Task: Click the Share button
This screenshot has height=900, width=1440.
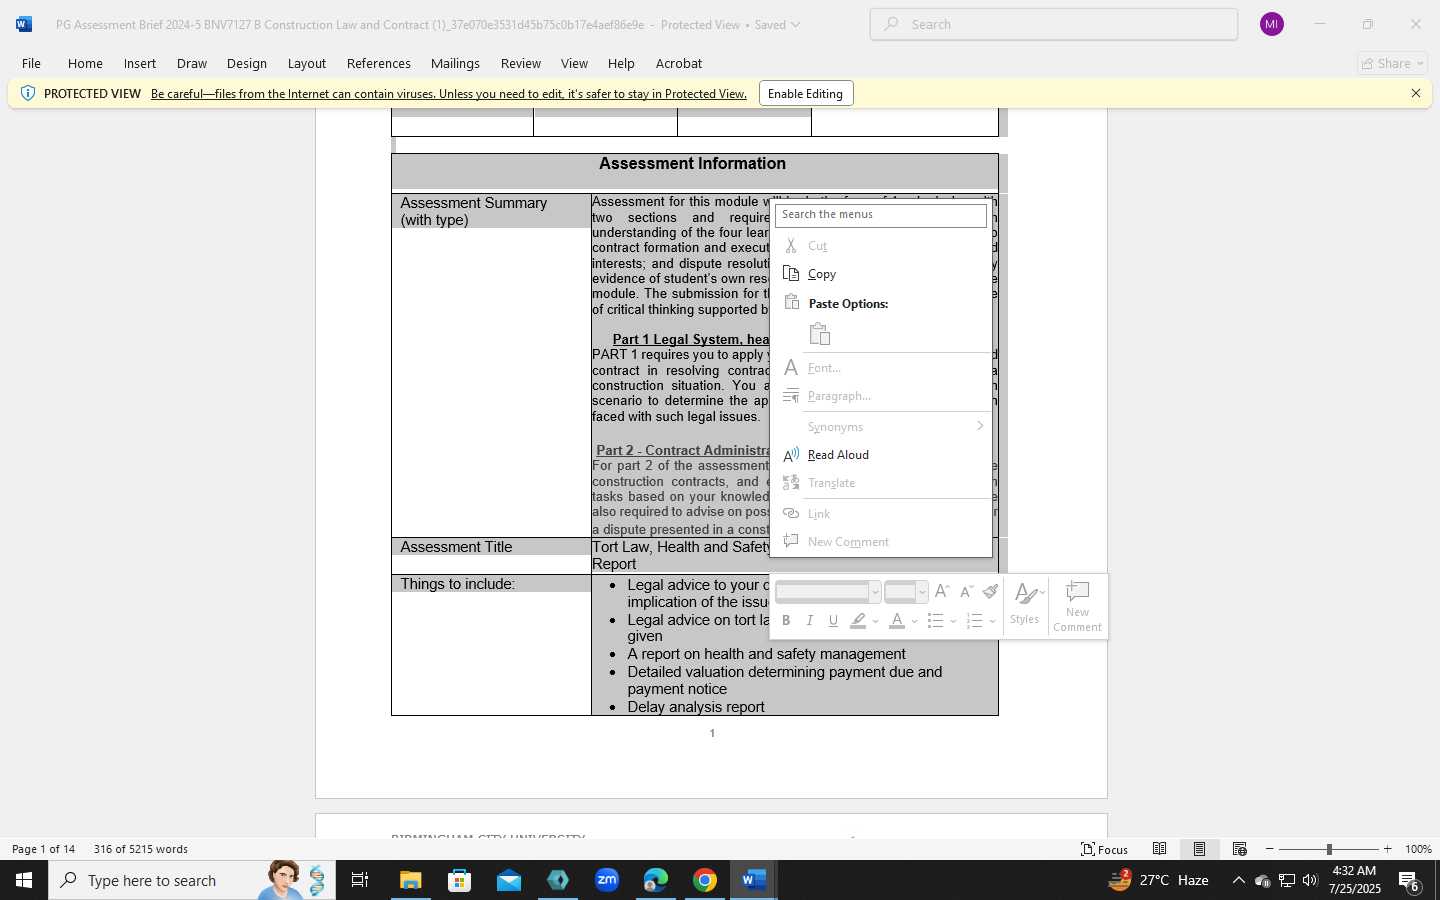Action: coord(1393,63)
